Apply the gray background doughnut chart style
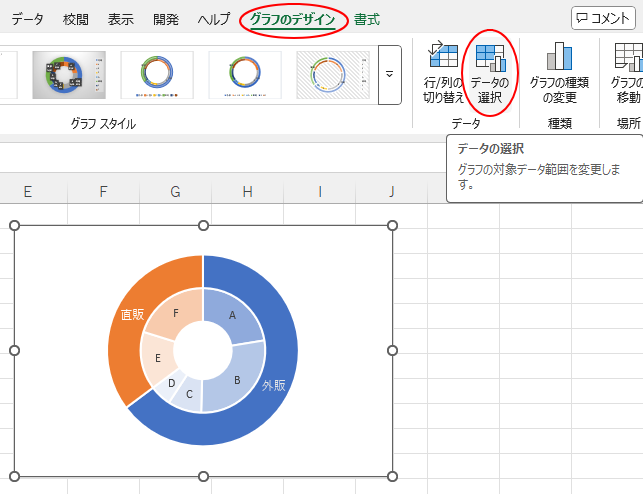Image resolution: width=643 pixels, height=494 pixels. click(69, 75)
